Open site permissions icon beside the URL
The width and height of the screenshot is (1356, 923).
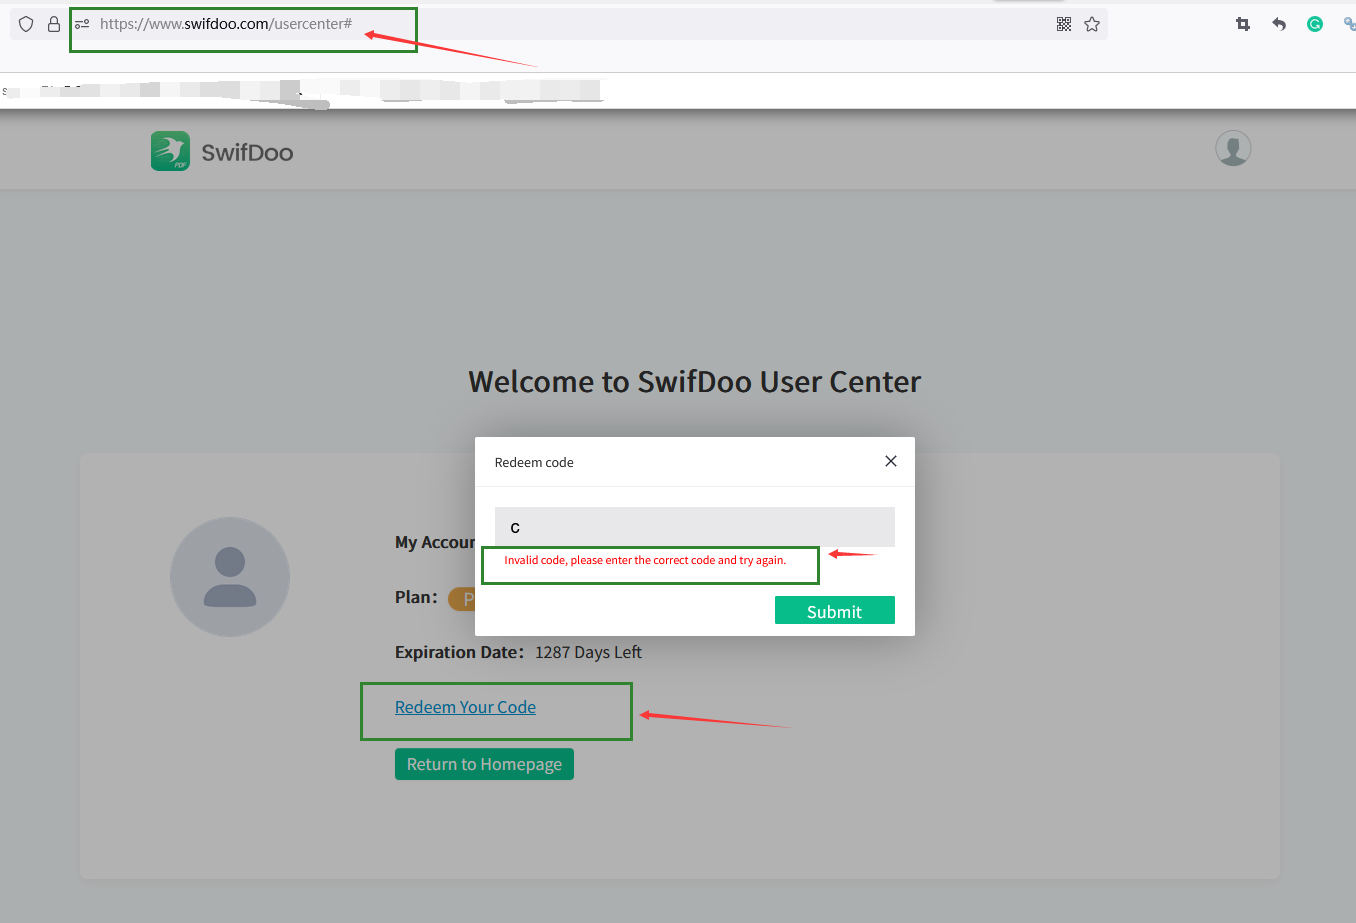[82, 24]
